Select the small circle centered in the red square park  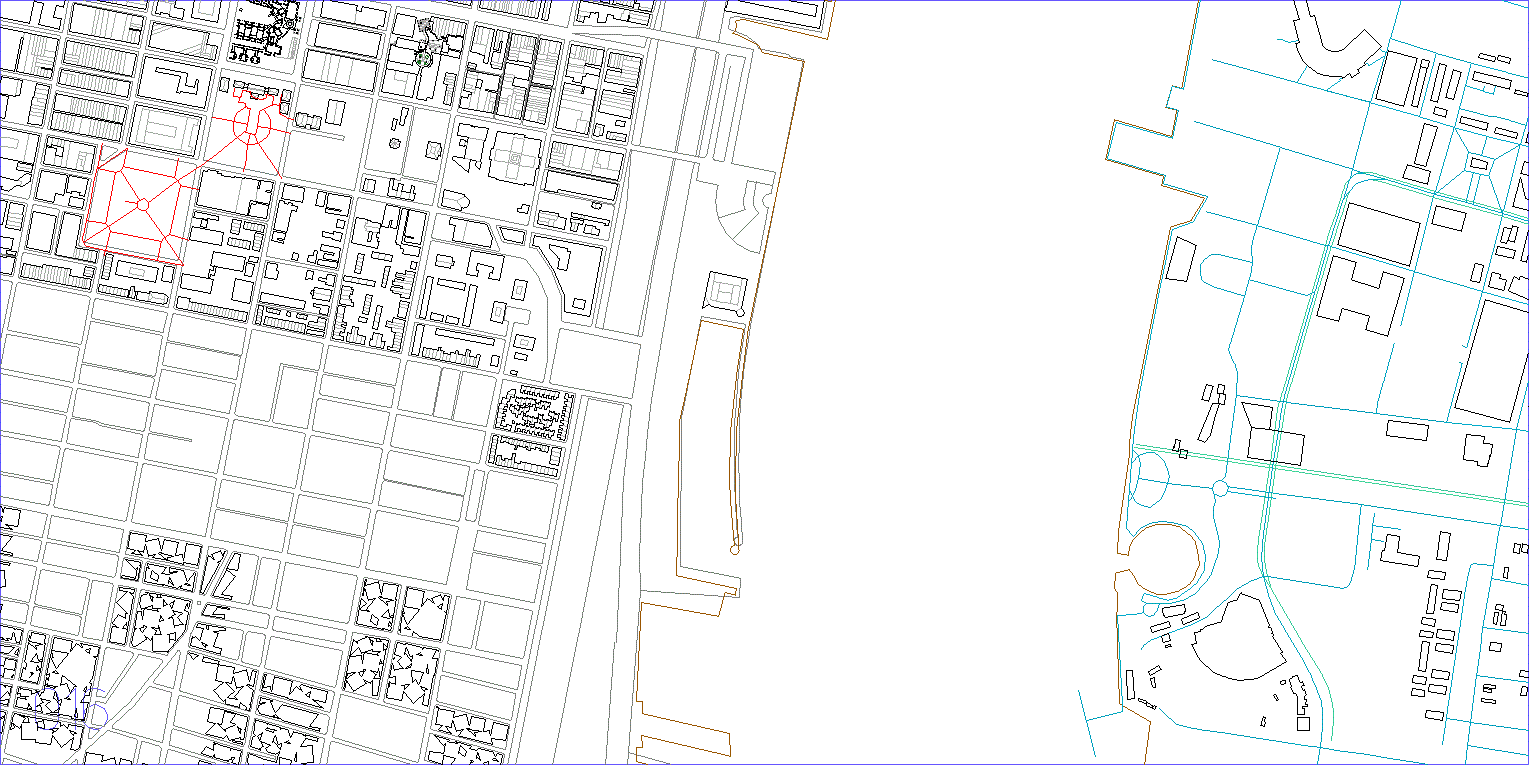click(x=143, y=204)
